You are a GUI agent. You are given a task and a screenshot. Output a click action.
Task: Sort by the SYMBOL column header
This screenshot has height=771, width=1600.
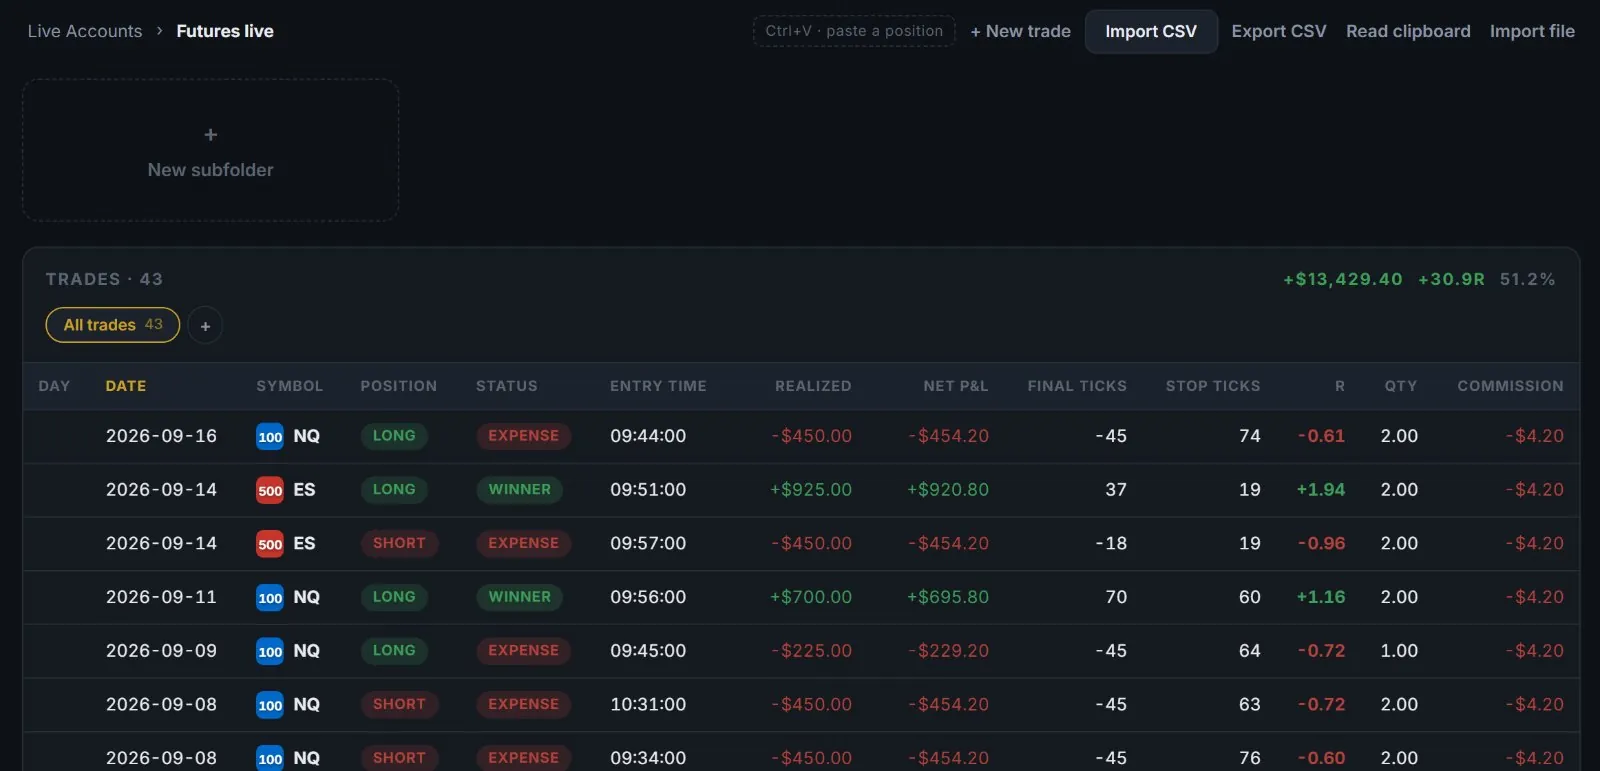290,386
